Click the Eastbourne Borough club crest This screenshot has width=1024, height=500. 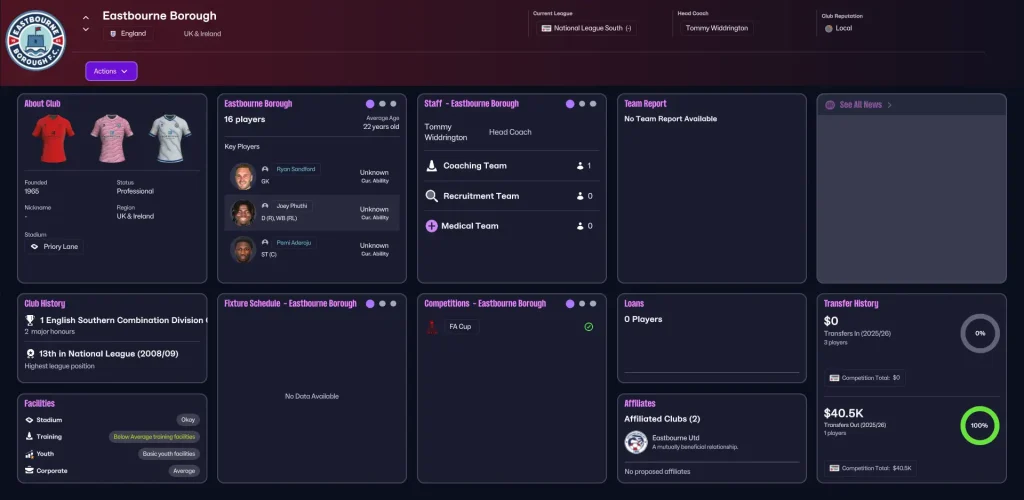[x=36, y=40]
